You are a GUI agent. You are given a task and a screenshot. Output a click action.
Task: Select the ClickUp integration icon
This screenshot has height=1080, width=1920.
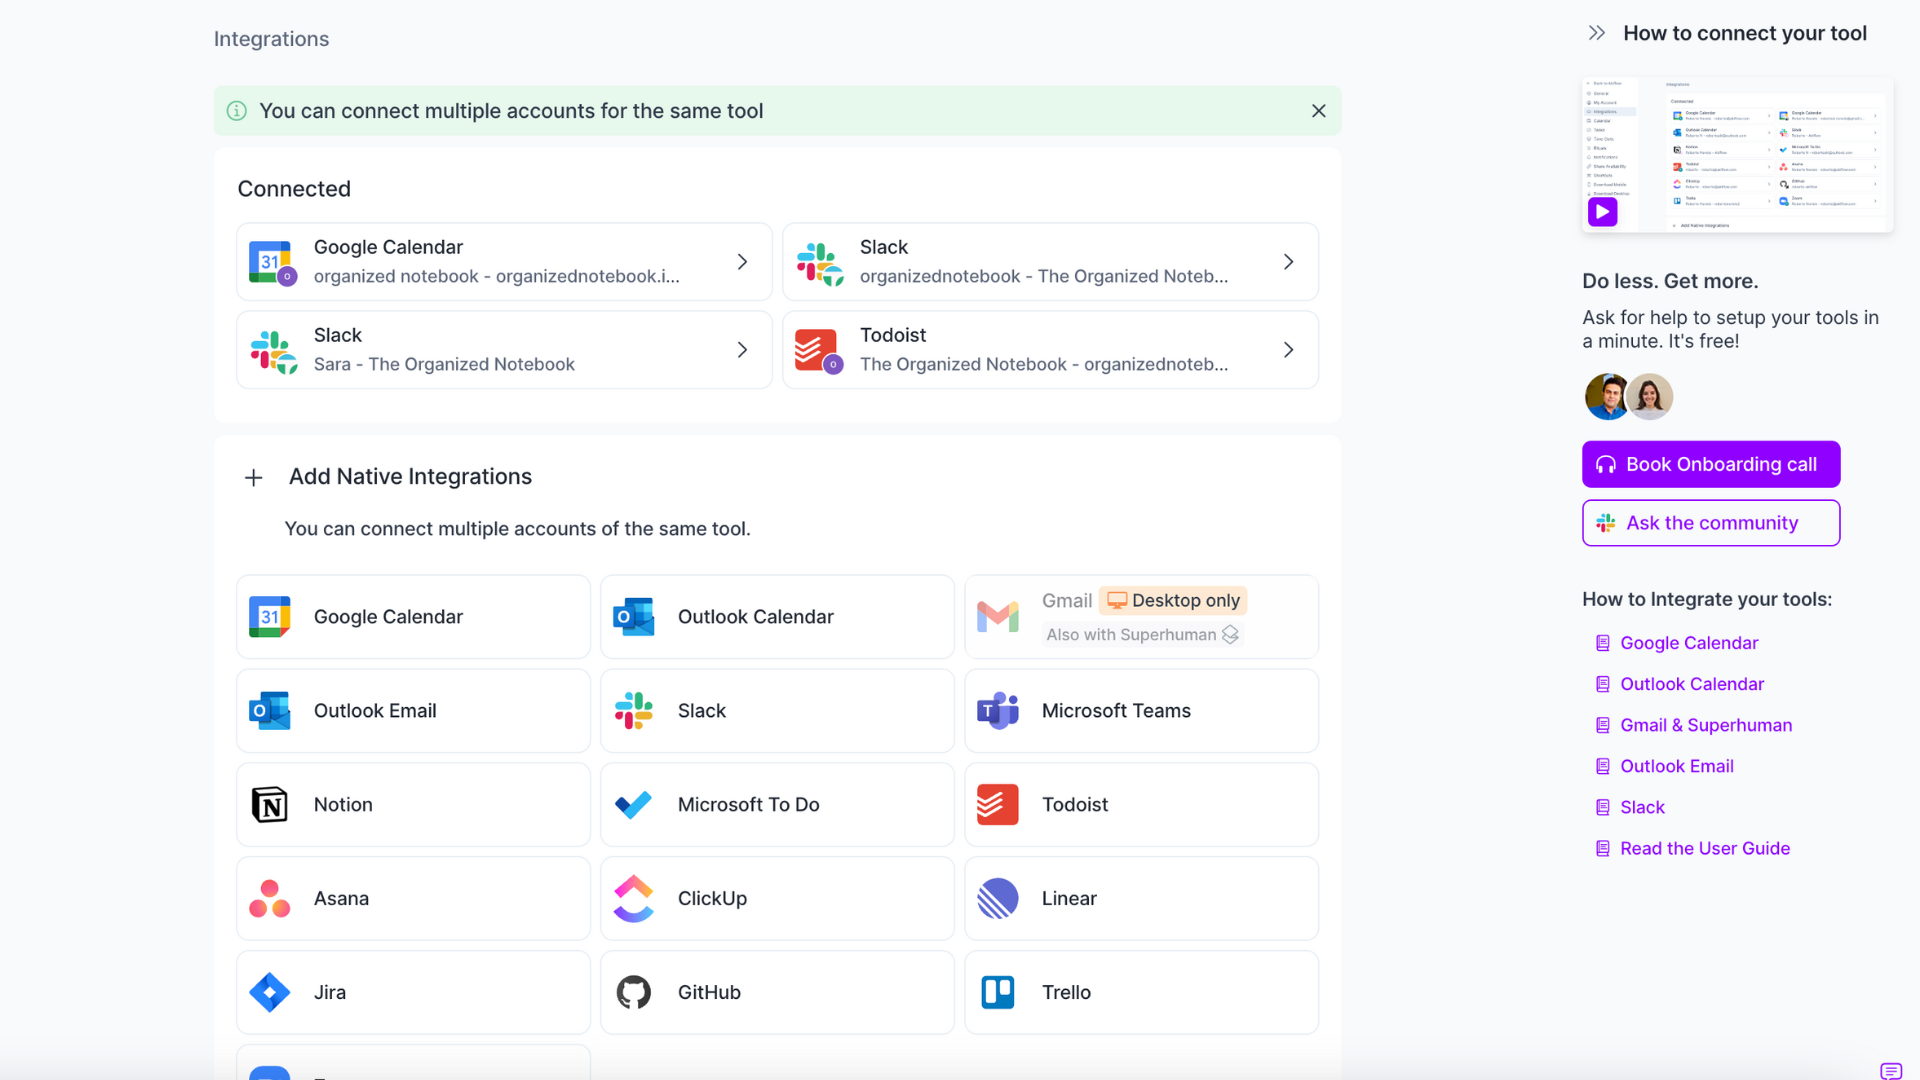633,898
